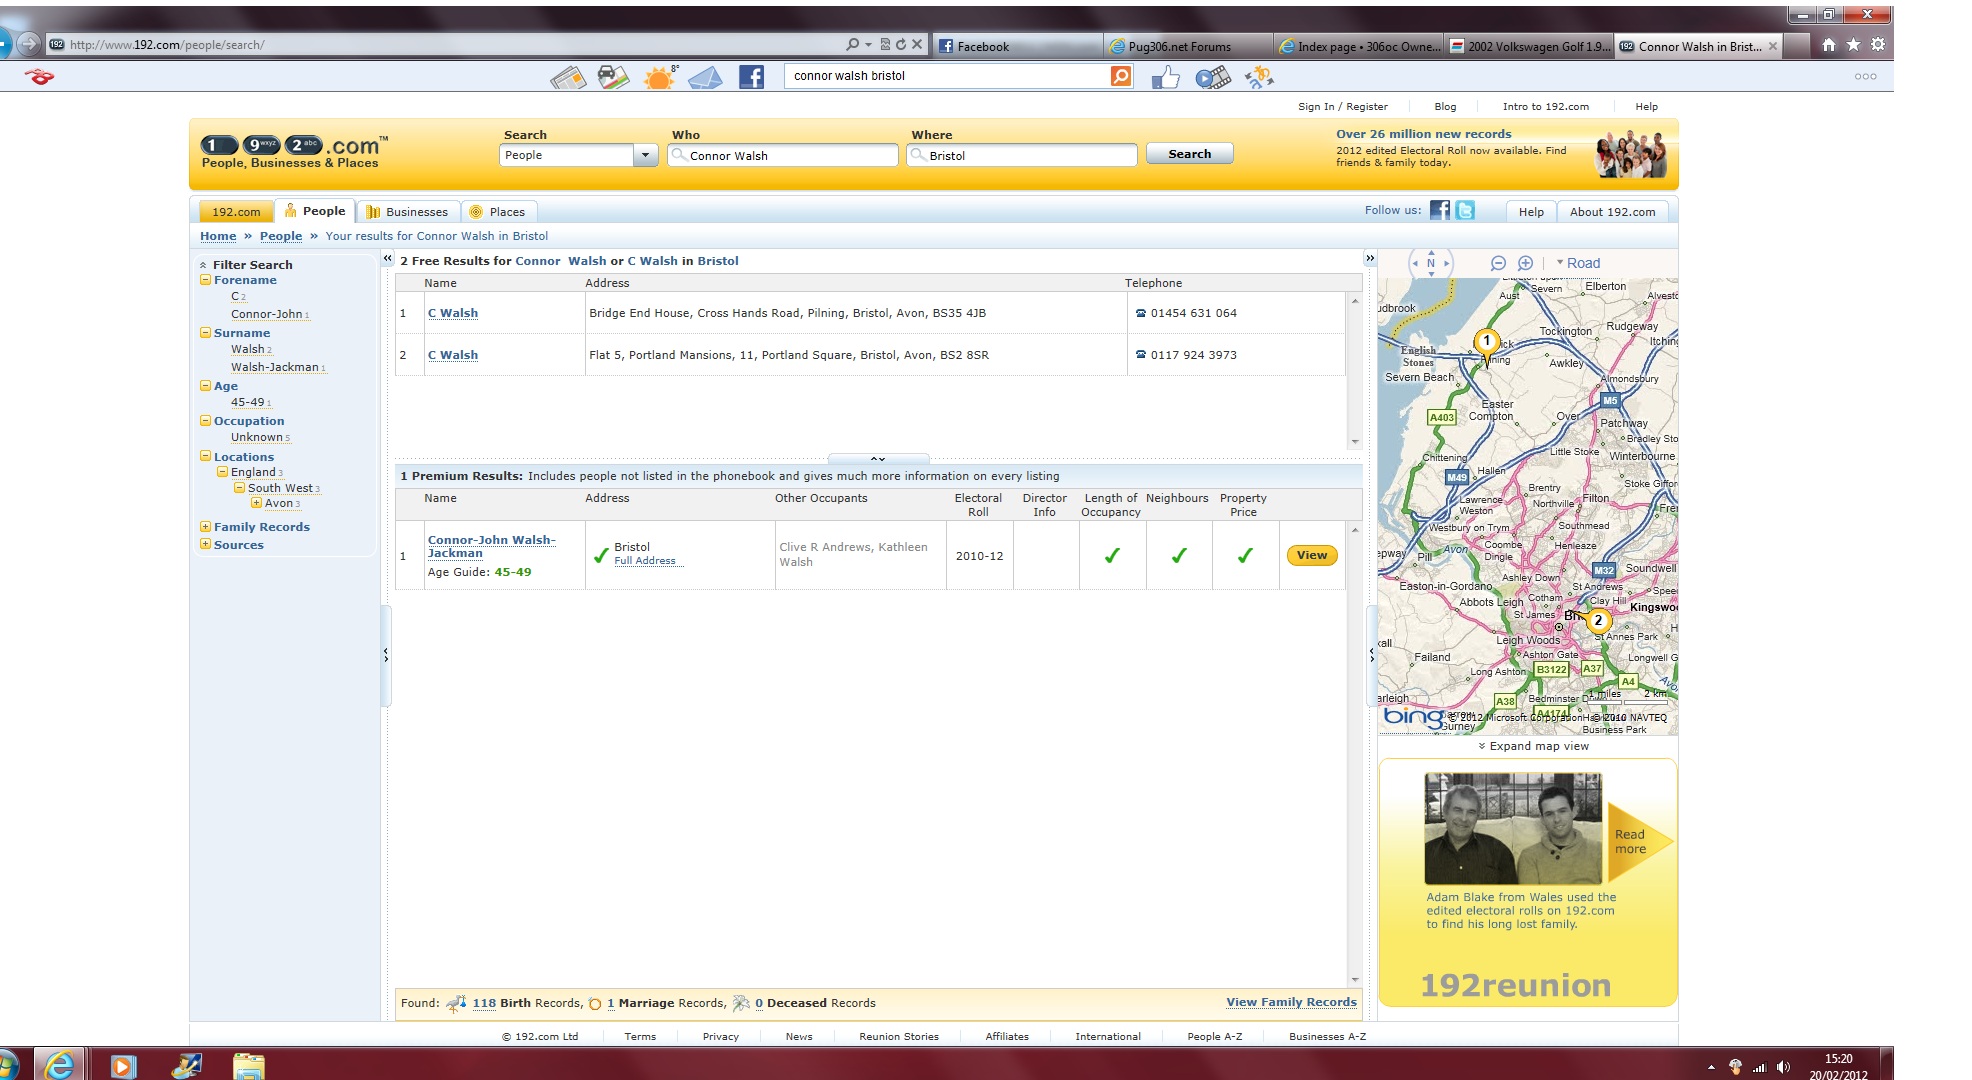Go back with the browser back arrow

(x=4, y=44)
